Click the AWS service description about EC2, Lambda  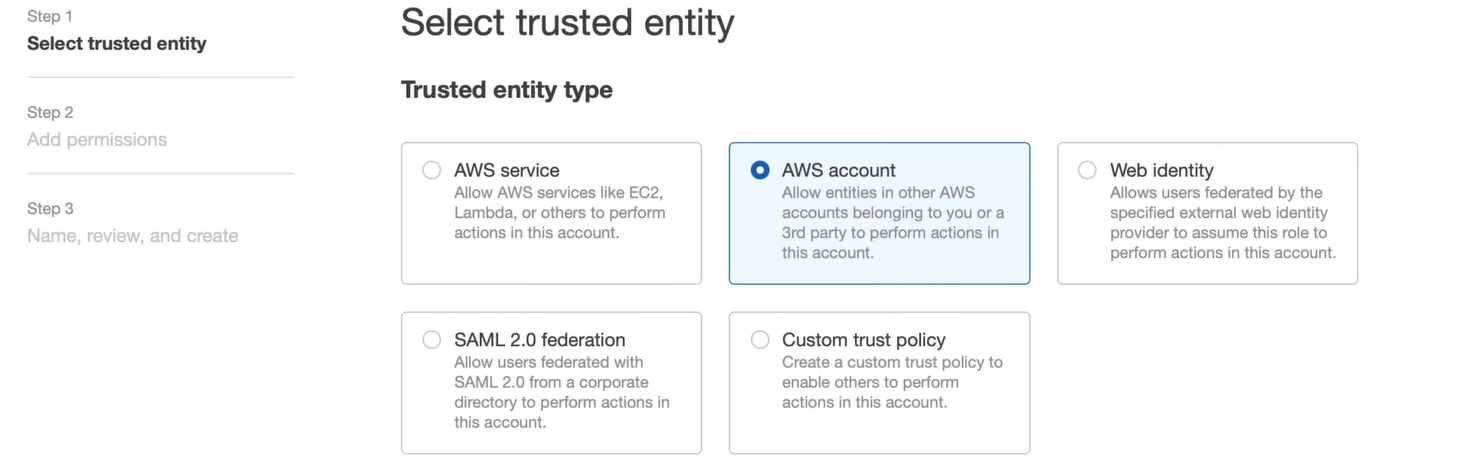tap(560, 213)
